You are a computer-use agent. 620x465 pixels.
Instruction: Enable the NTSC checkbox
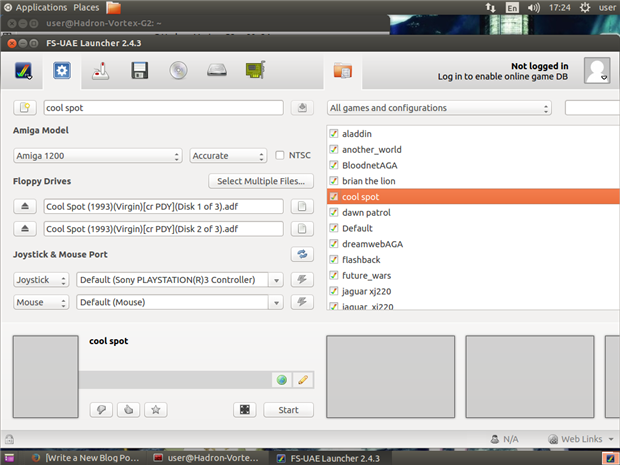point(280,155)
